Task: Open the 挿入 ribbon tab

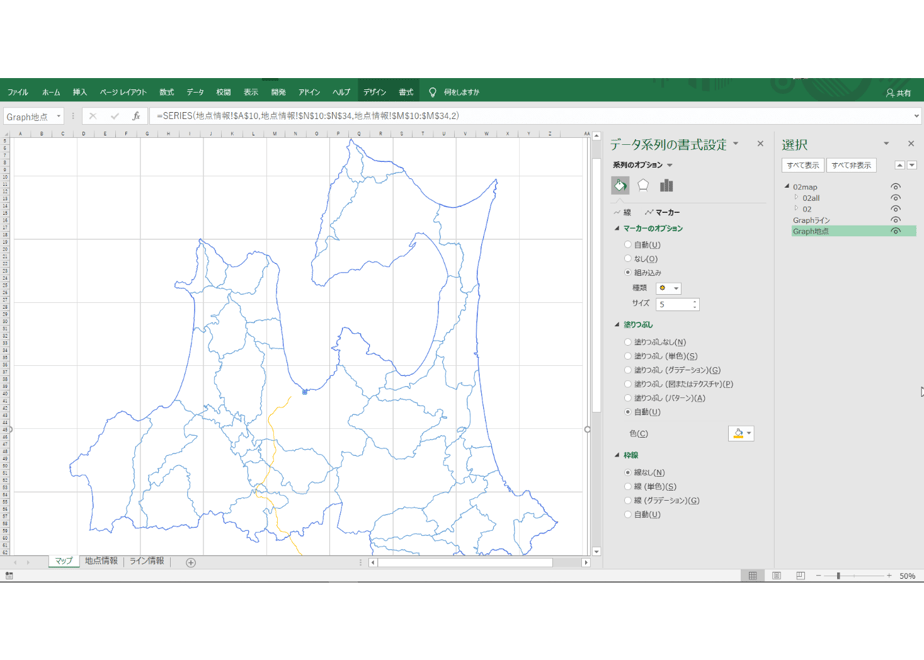Action: [80, 92]
